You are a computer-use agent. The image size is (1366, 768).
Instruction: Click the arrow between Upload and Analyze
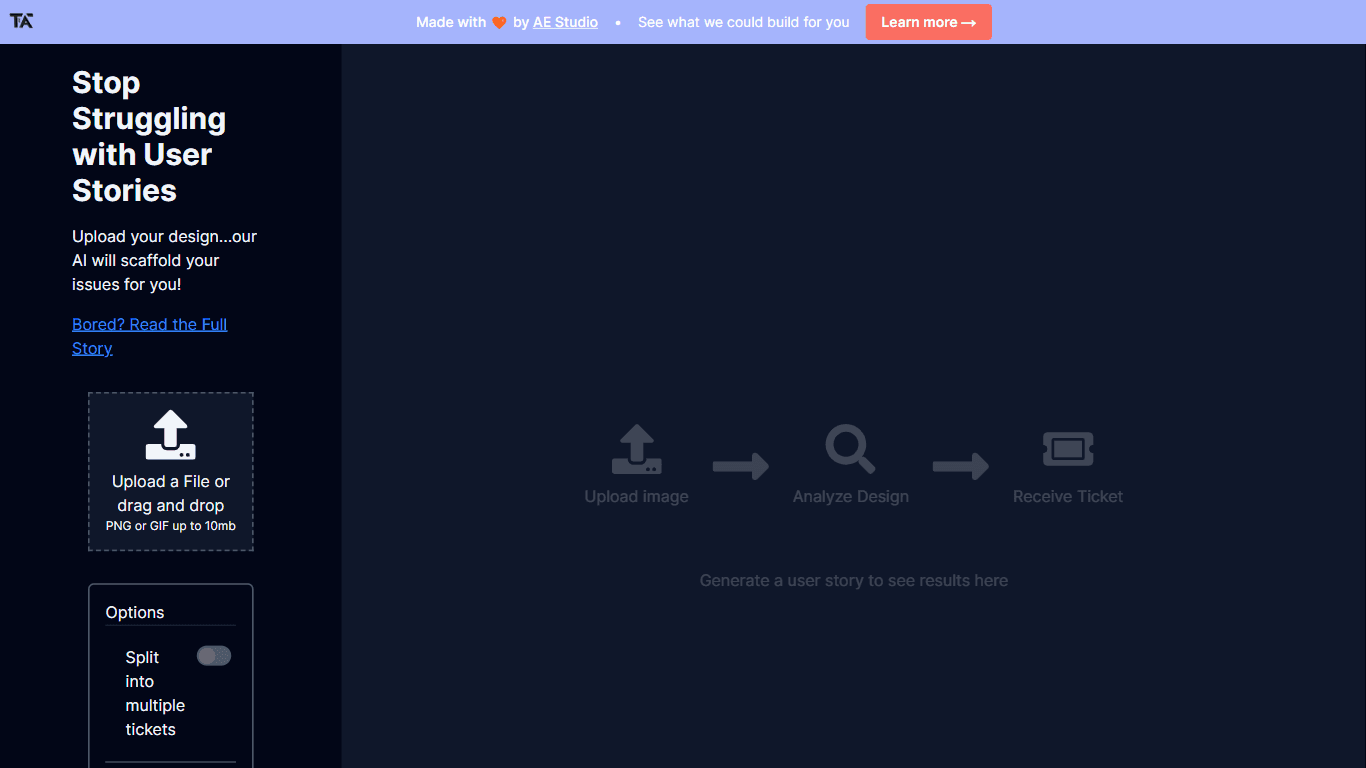[741, 466]
